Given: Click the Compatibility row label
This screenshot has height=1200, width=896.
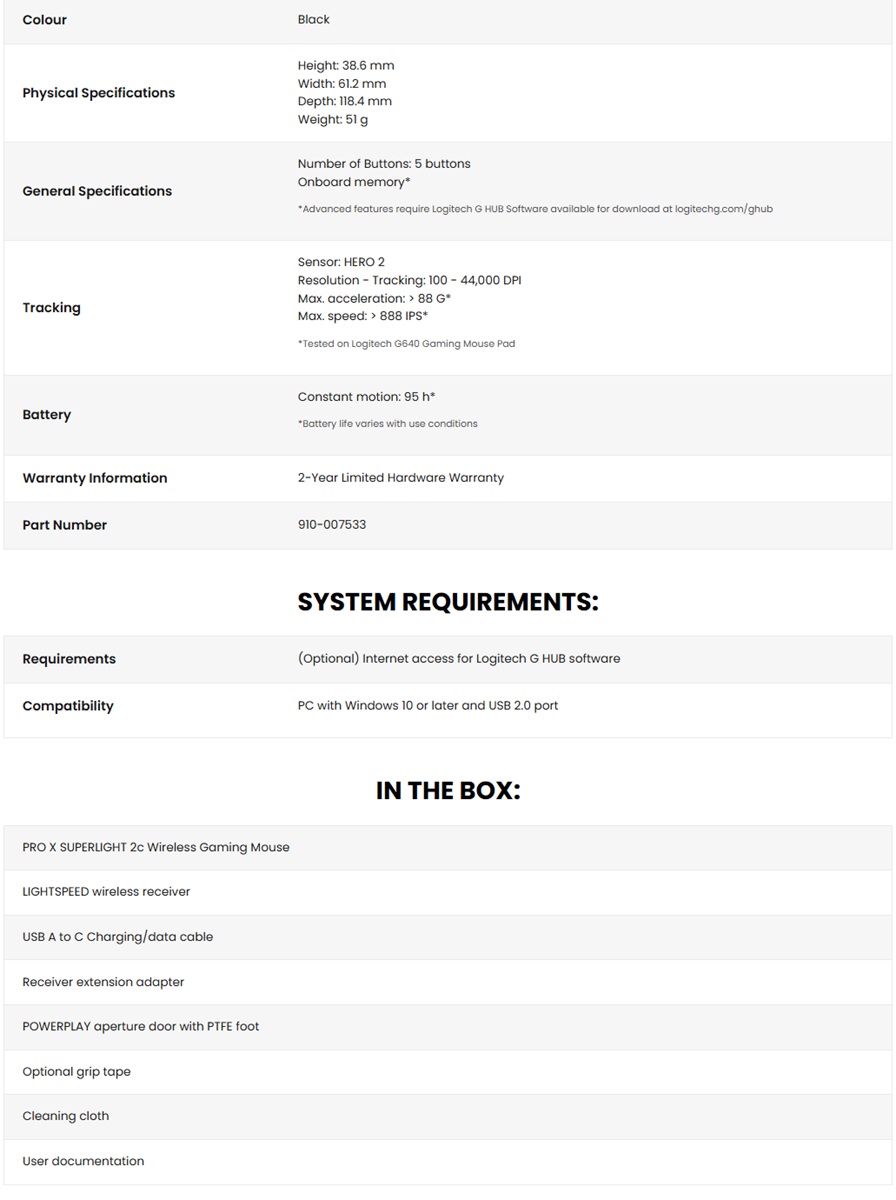Looking at the screenshot, I should coord(68,706).
